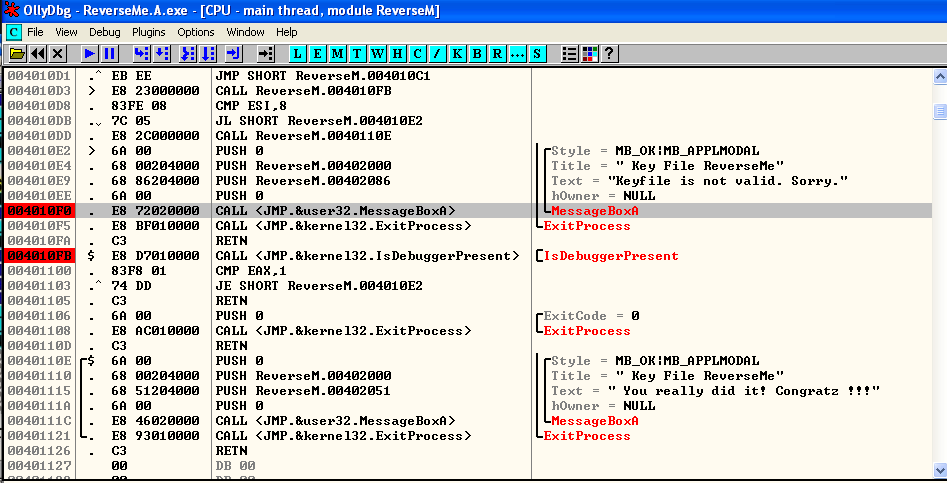Click Execute till return icon
The image size is (947, 483).
pyautogui.click(x=234, y=54)
